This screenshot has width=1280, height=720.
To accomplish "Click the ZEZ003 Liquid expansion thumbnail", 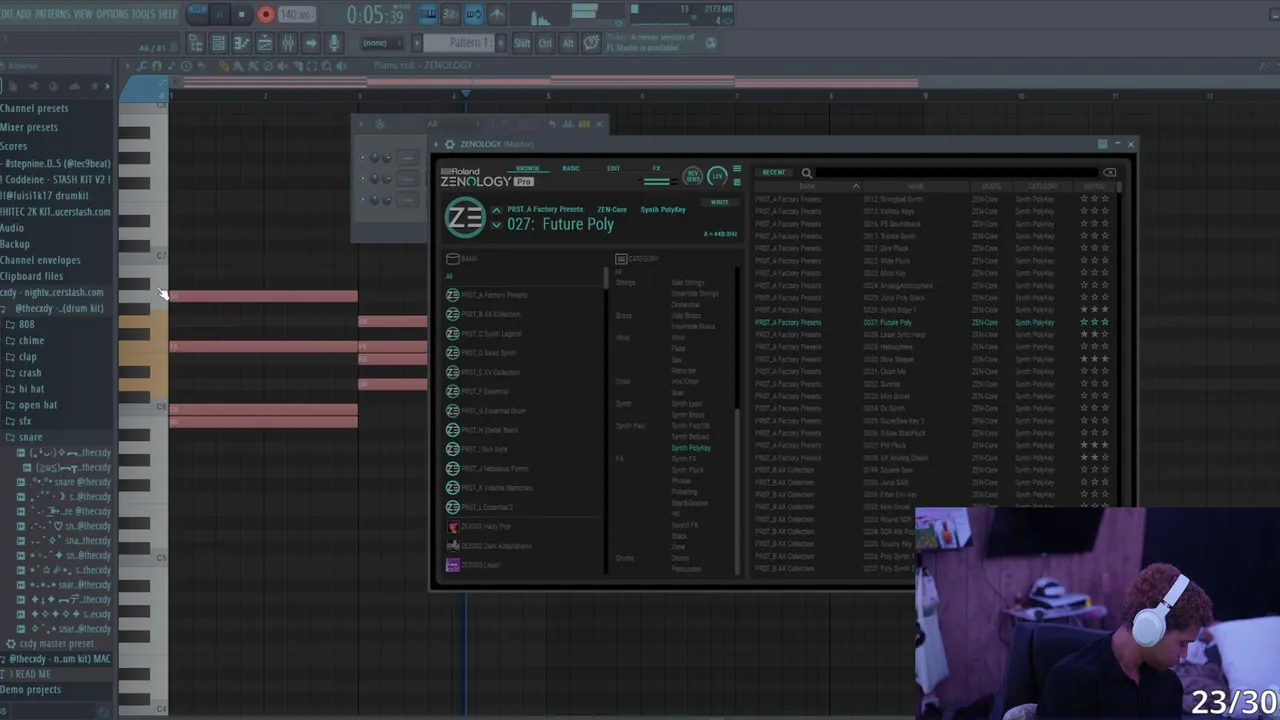I will (453, 565).
